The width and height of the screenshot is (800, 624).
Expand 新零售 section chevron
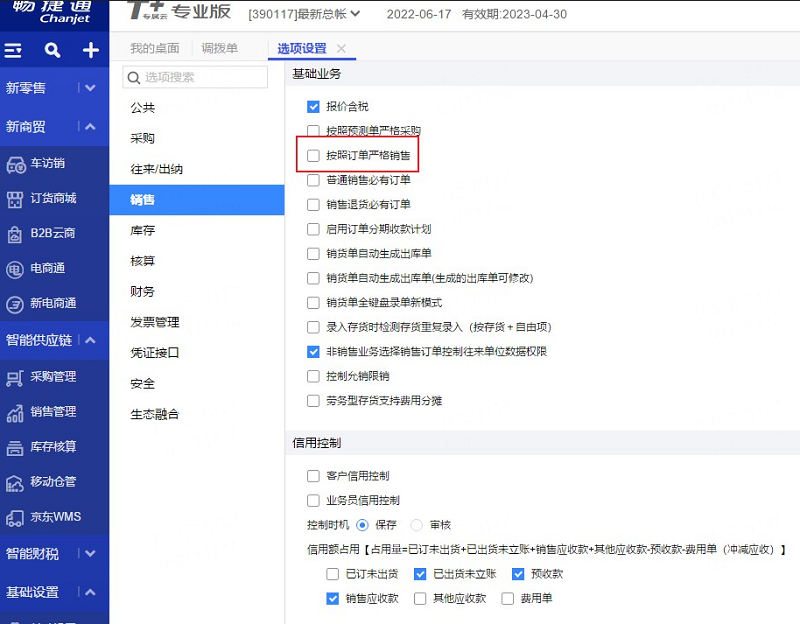coord(90,88)
